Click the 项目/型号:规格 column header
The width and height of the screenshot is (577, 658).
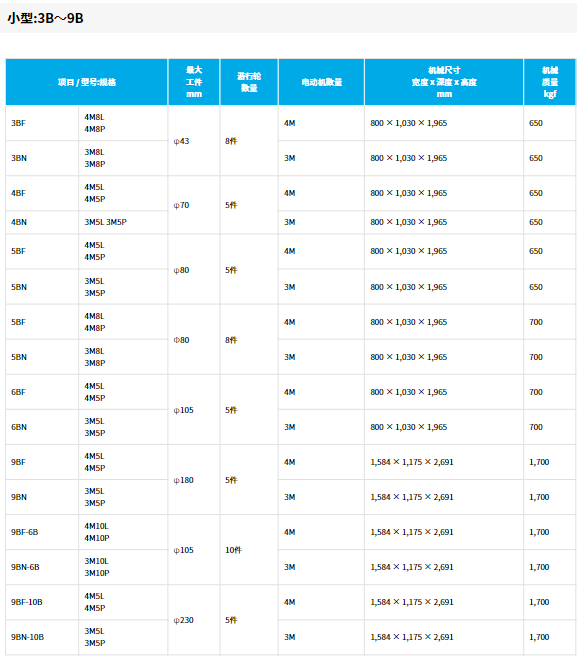pos(86,82)
